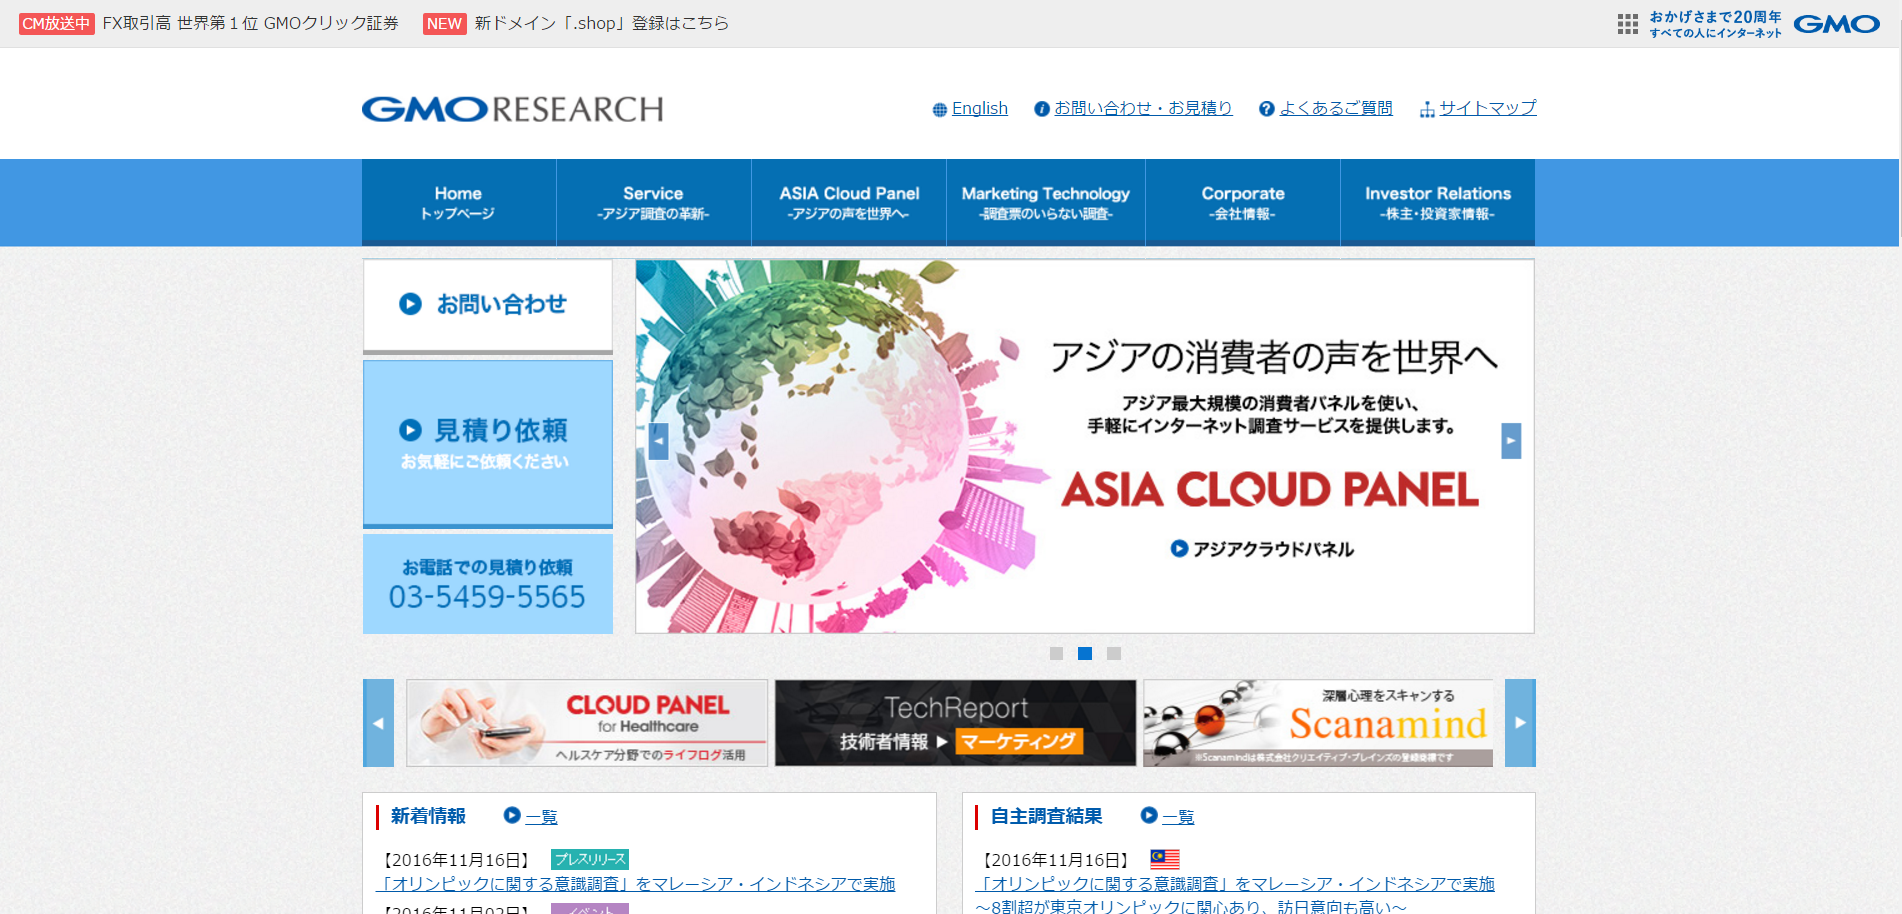Go to next slide in main banner
The width and height of the screenshot is (1902, 914).
click(1511, 441)
